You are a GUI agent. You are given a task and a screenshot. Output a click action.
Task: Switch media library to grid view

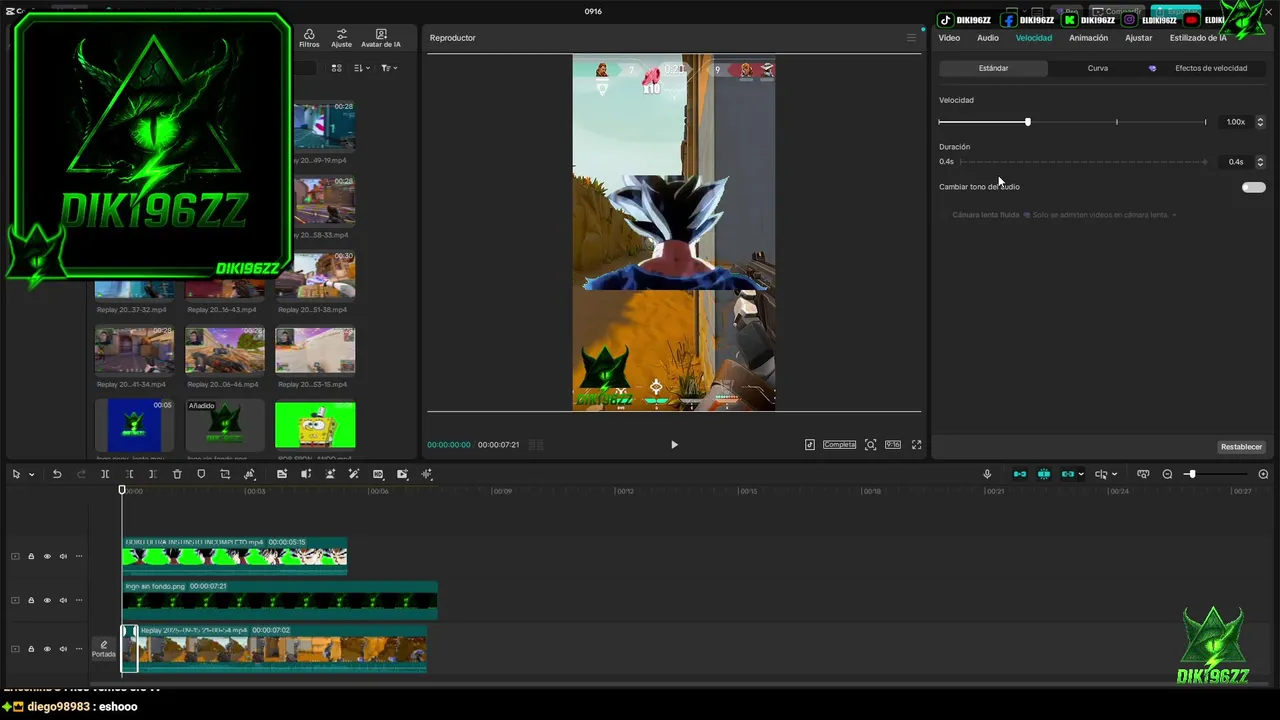point(336,68)
